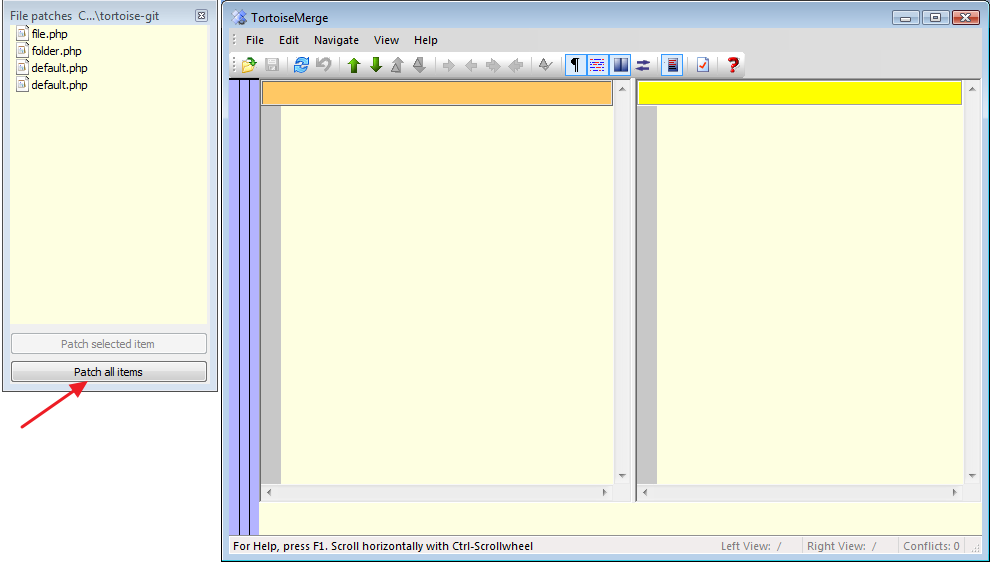Click 'Right View: /' in status bar

(842, 546)
